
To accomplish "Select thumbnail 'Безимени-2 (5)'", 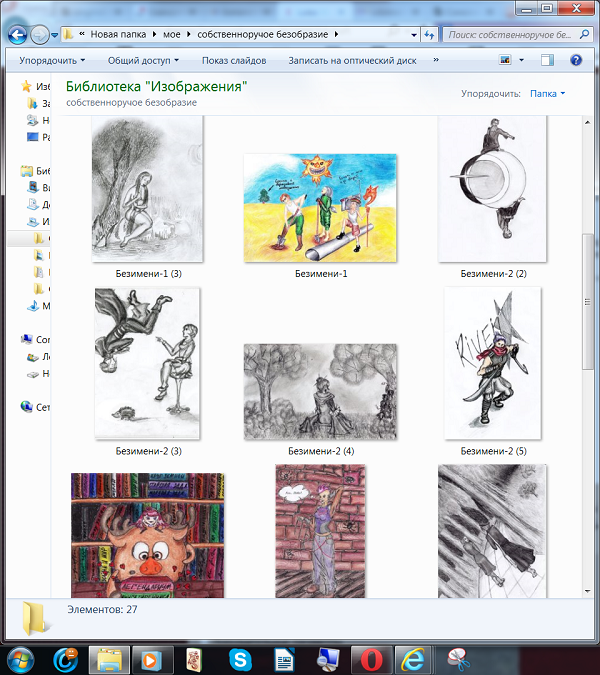I will click(492, 363).
